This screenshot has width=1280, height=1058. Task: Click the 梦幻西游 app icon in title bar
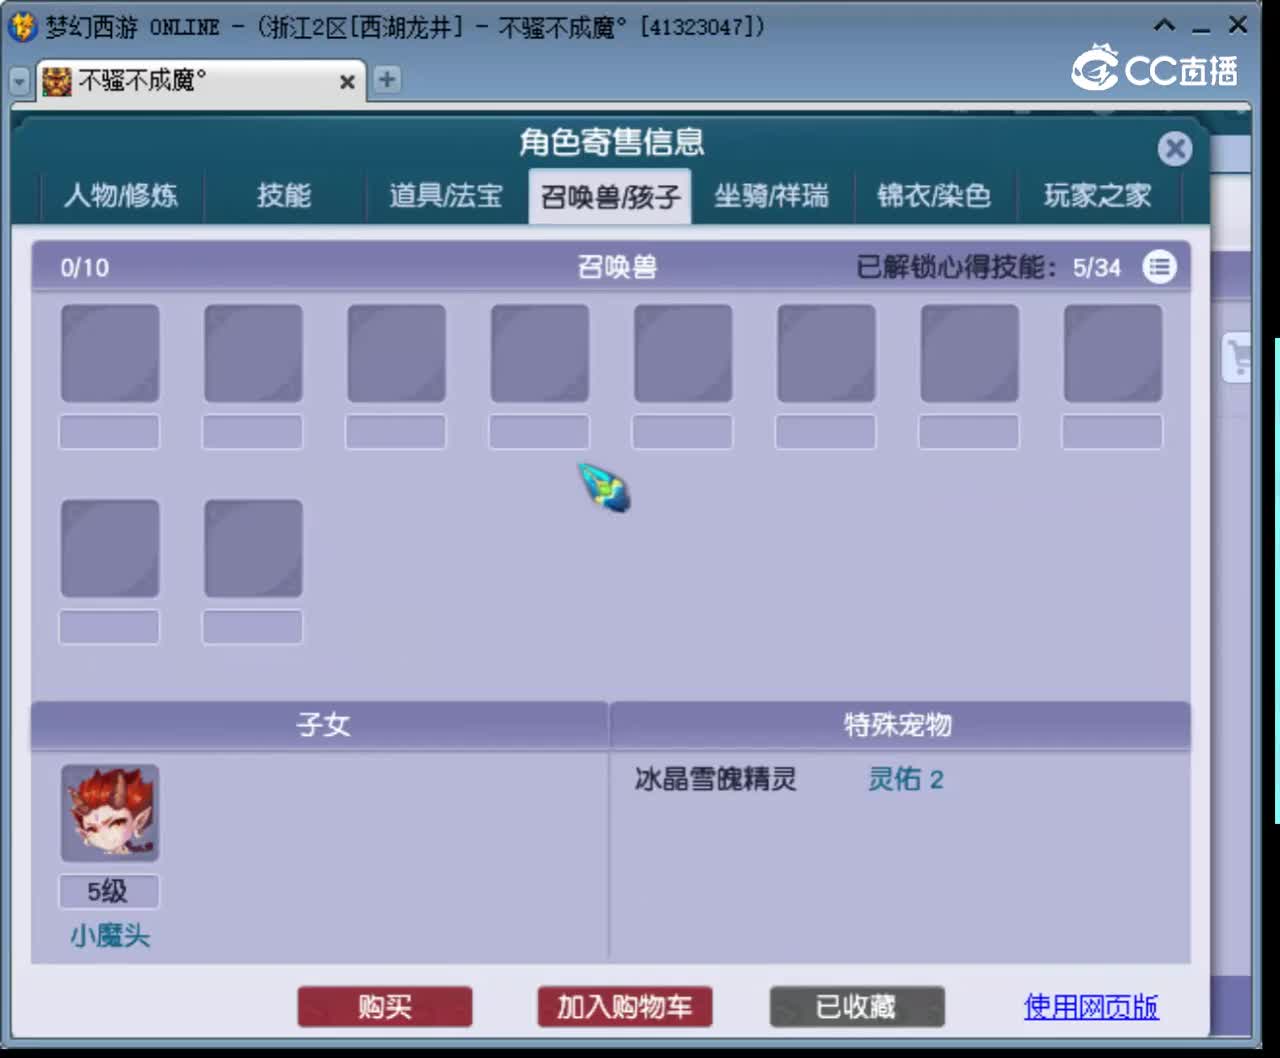pyautogui.click(x=22, y=27)
